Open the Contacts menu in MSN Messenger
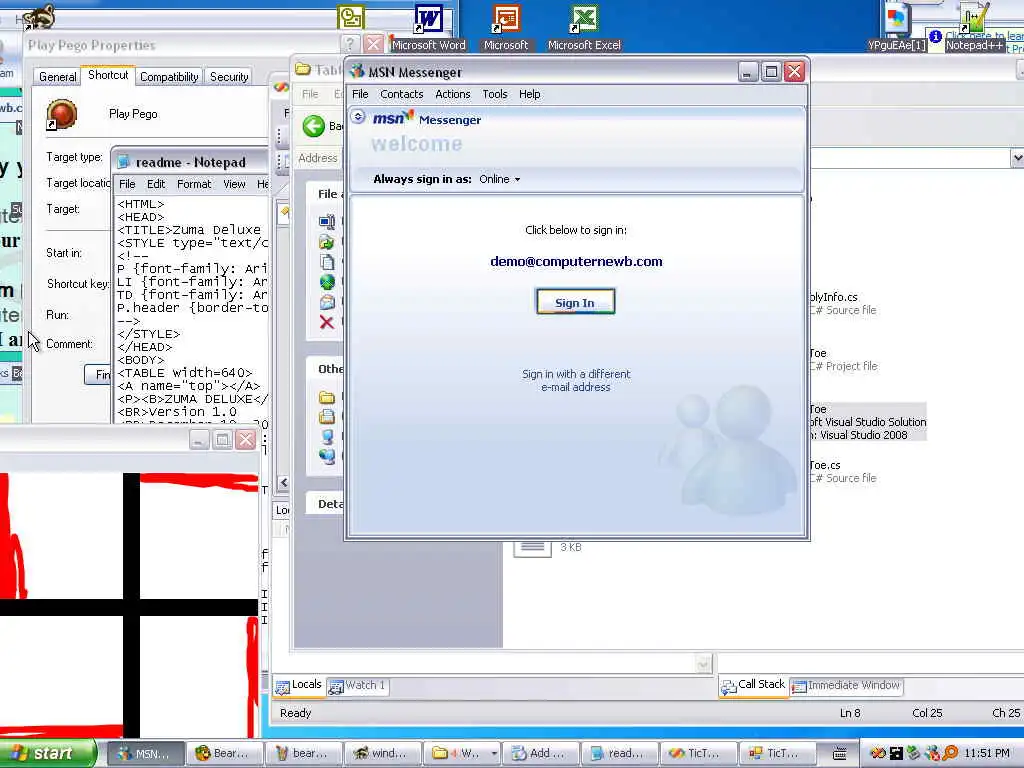1024x768 pixels. [402, 94]
